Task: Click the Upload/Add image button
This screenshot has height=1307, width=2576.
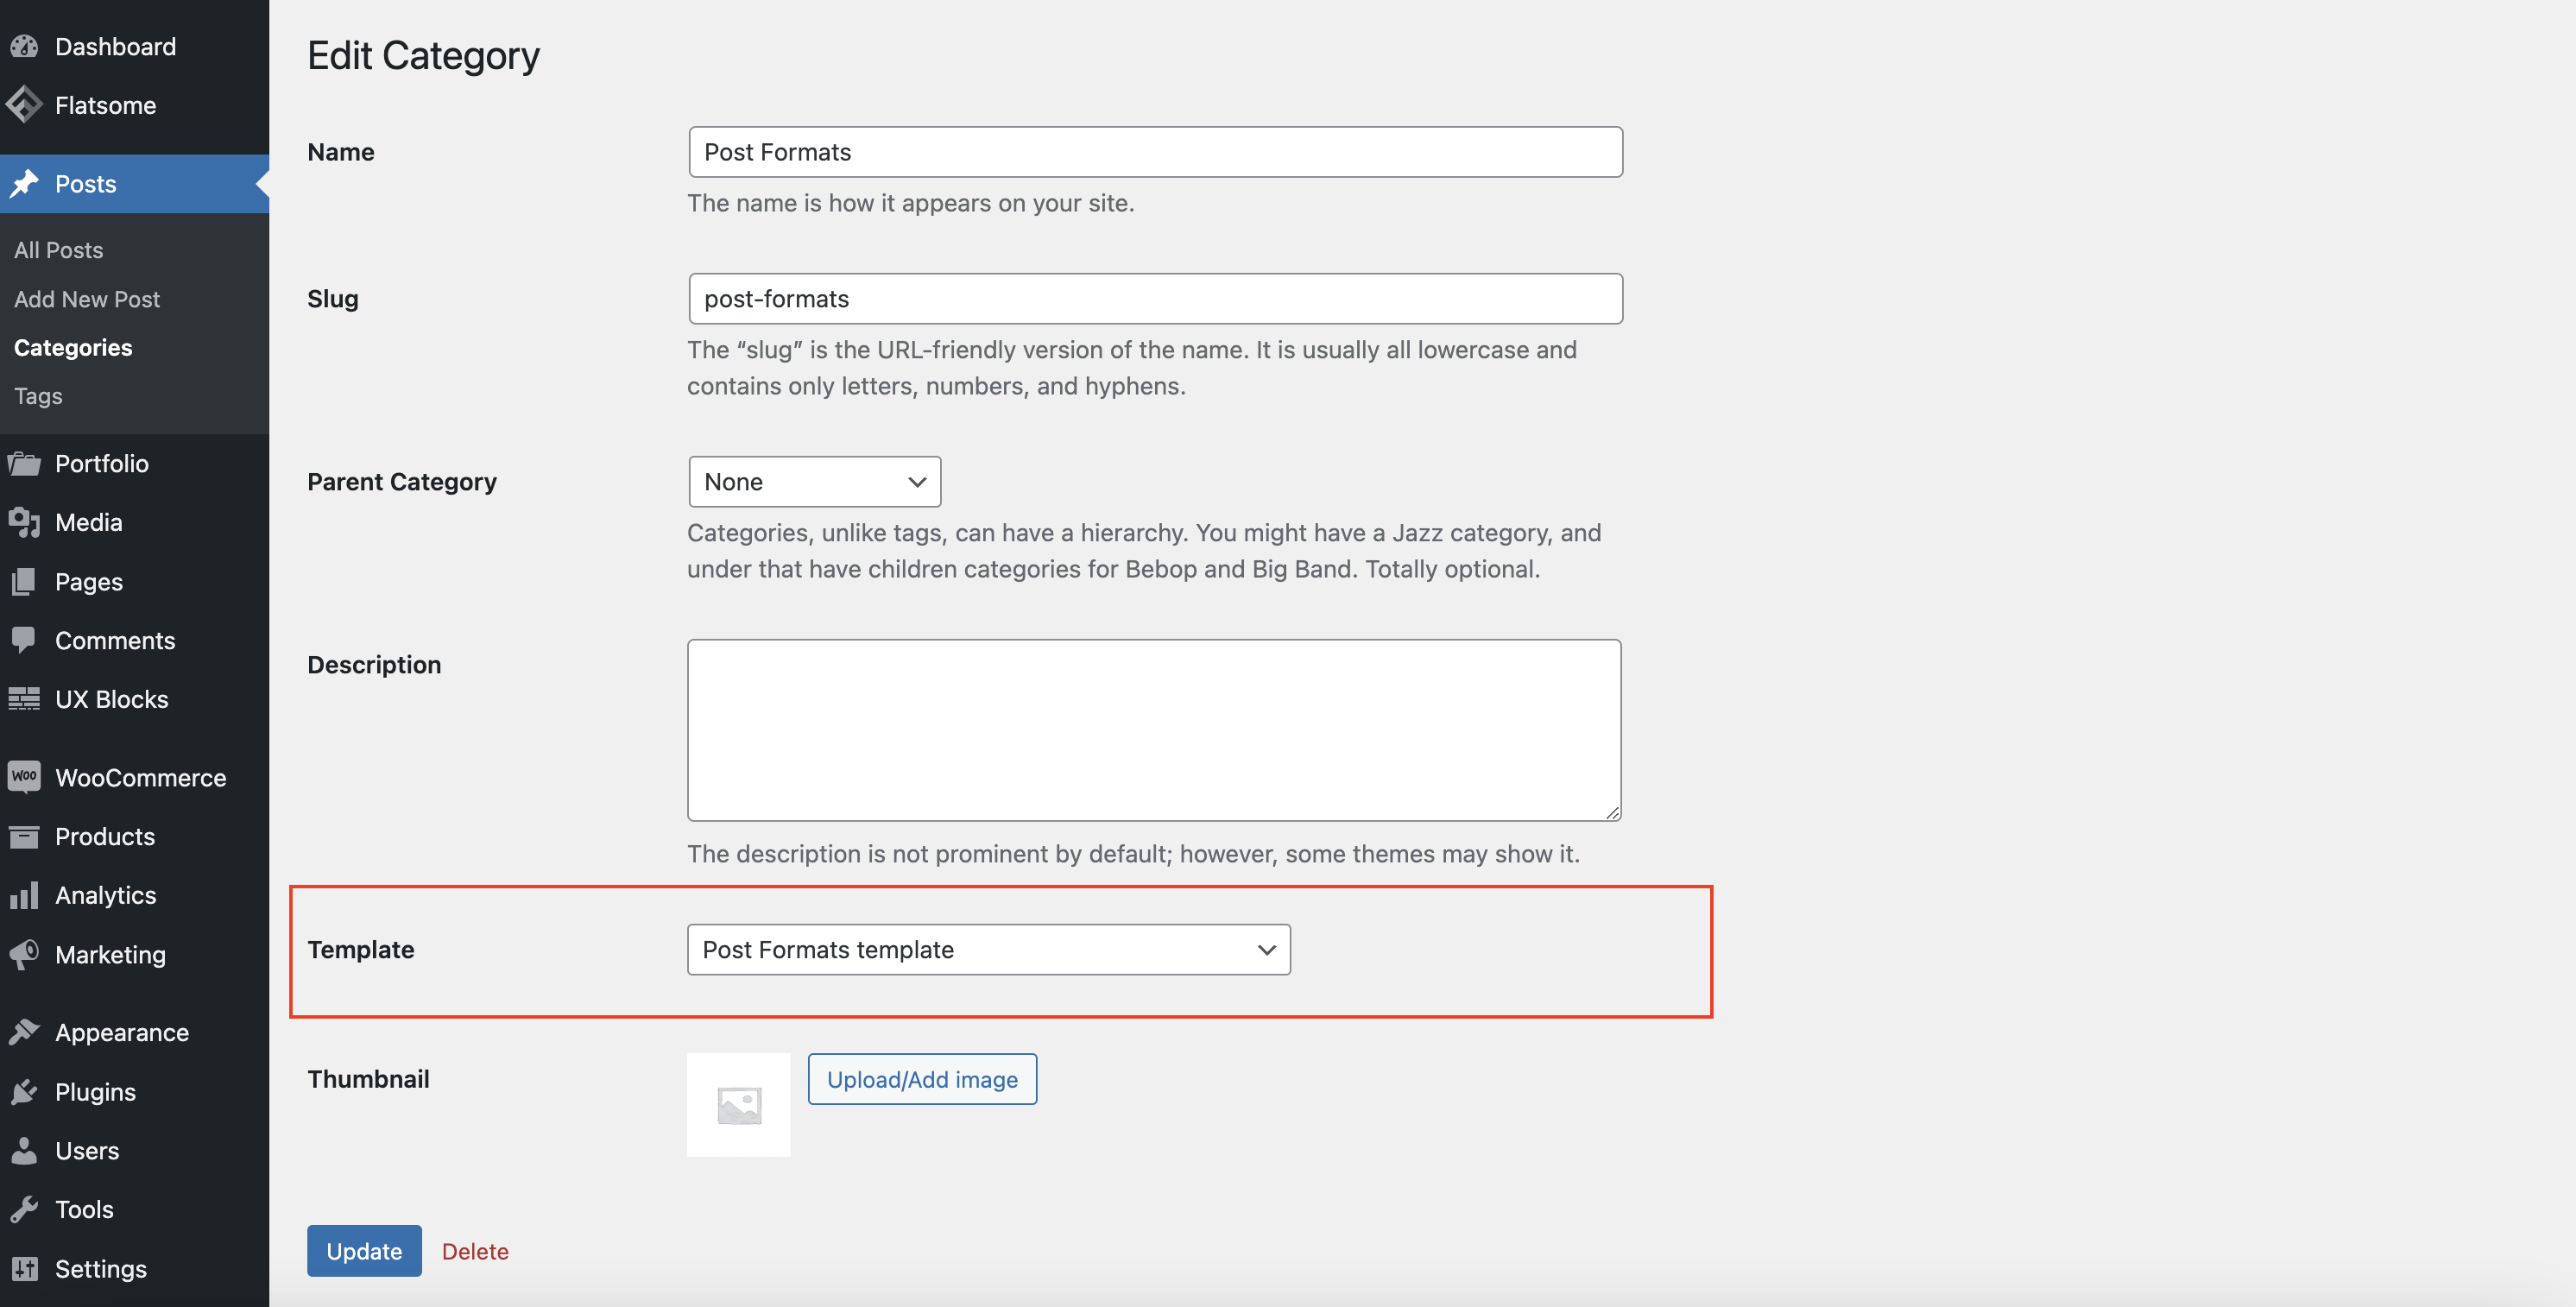Action: (x=921, y=1079)
